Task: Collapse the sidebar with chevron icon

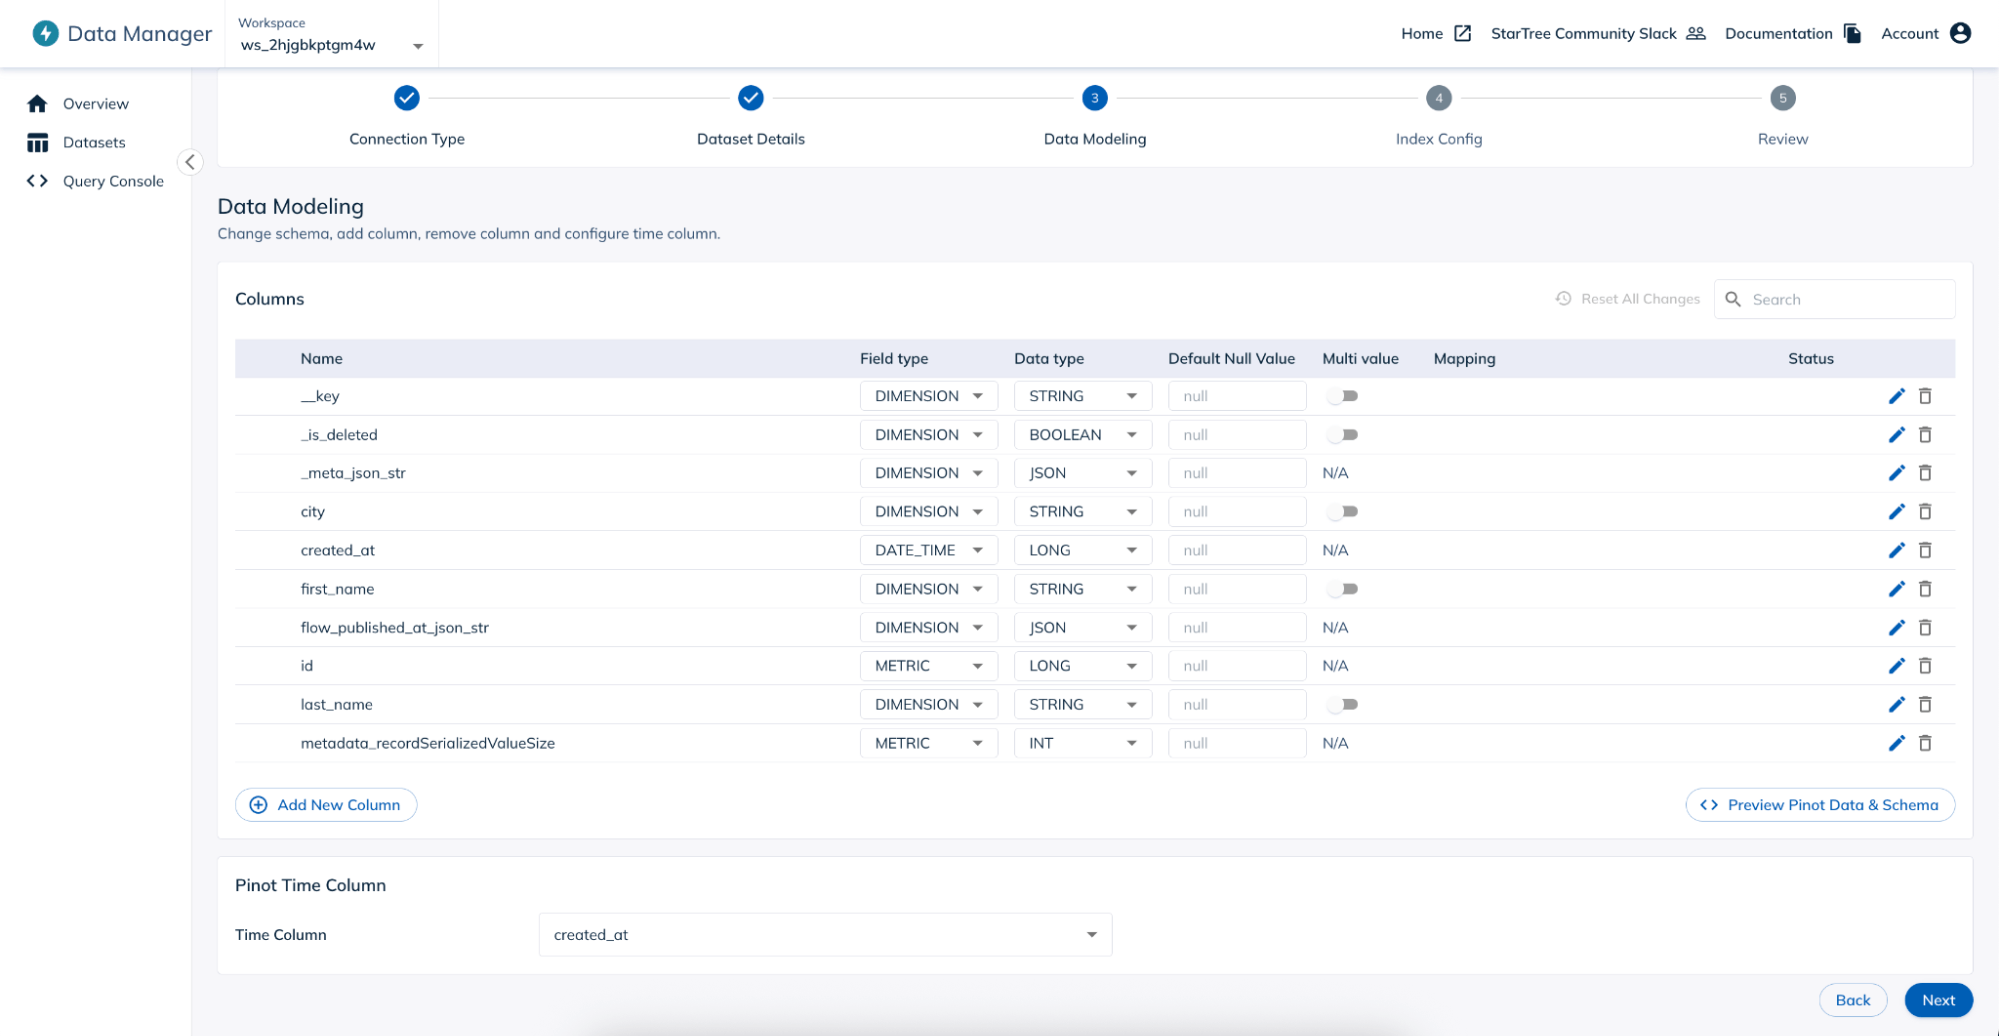Action: 190,162
